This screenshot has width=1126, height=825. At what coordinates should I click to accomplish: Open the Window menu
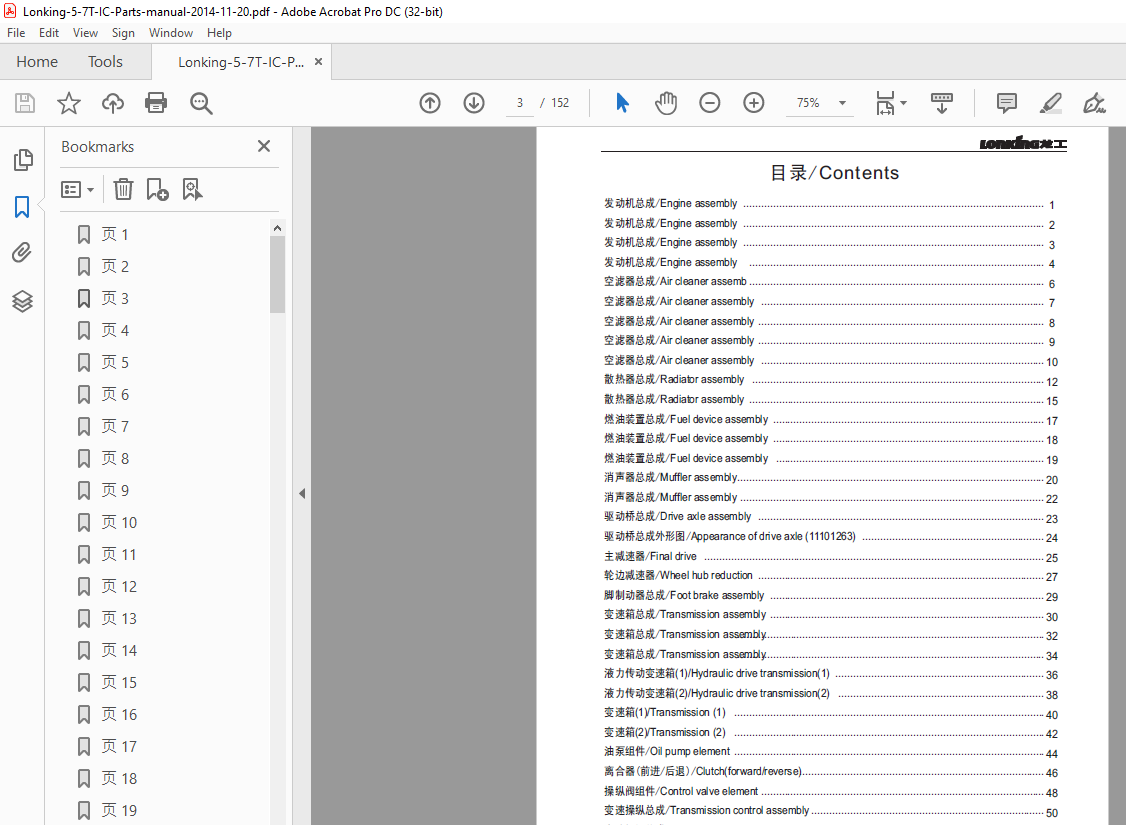pyautogui.click(x=171, y=33)
